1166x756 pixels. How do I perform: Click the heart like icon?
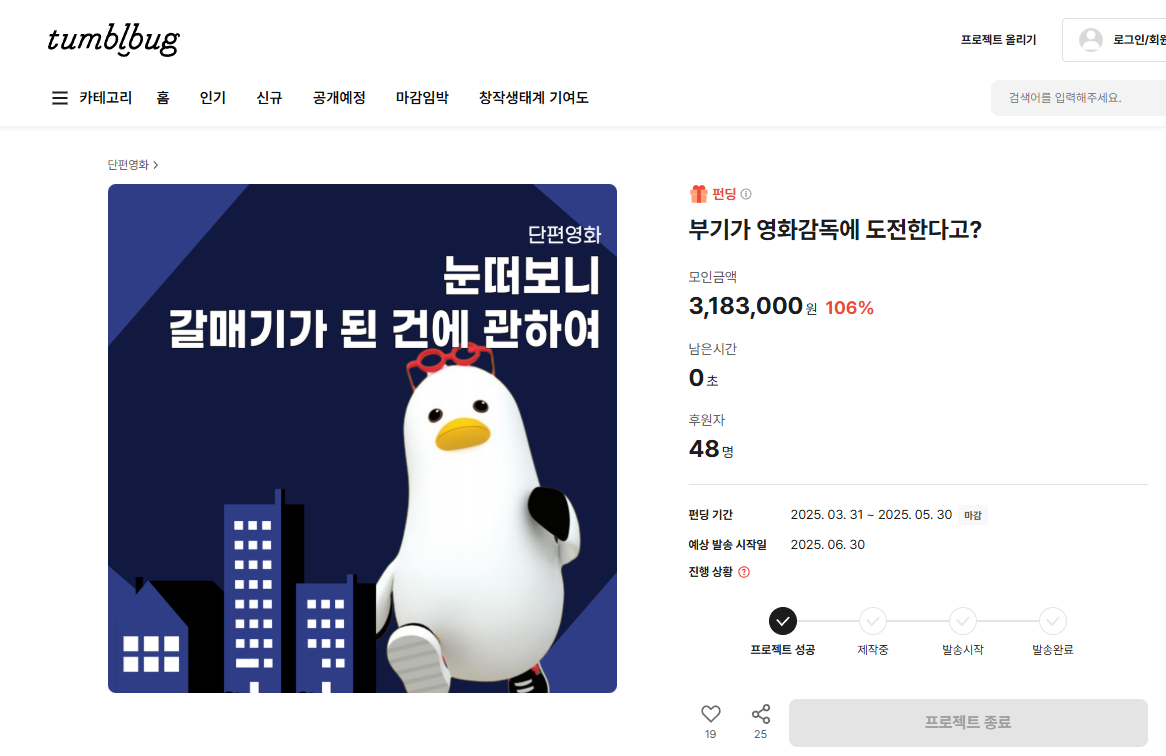711,714
